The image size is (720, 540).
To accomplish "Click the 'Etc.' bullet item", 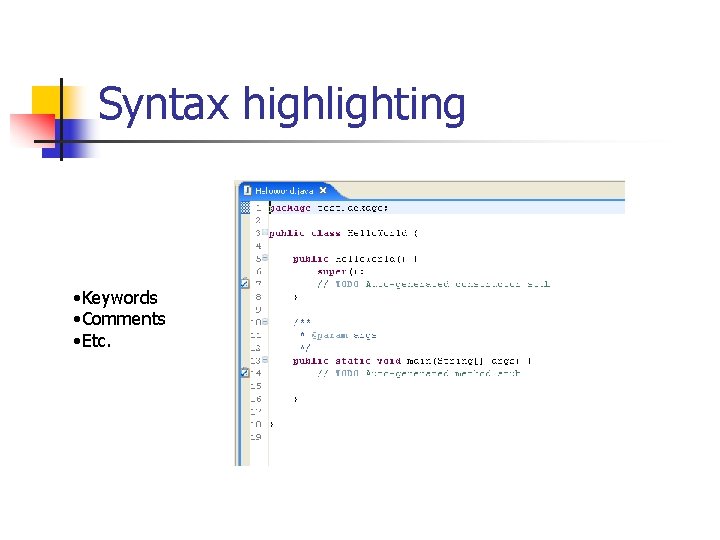I will 92,341.
